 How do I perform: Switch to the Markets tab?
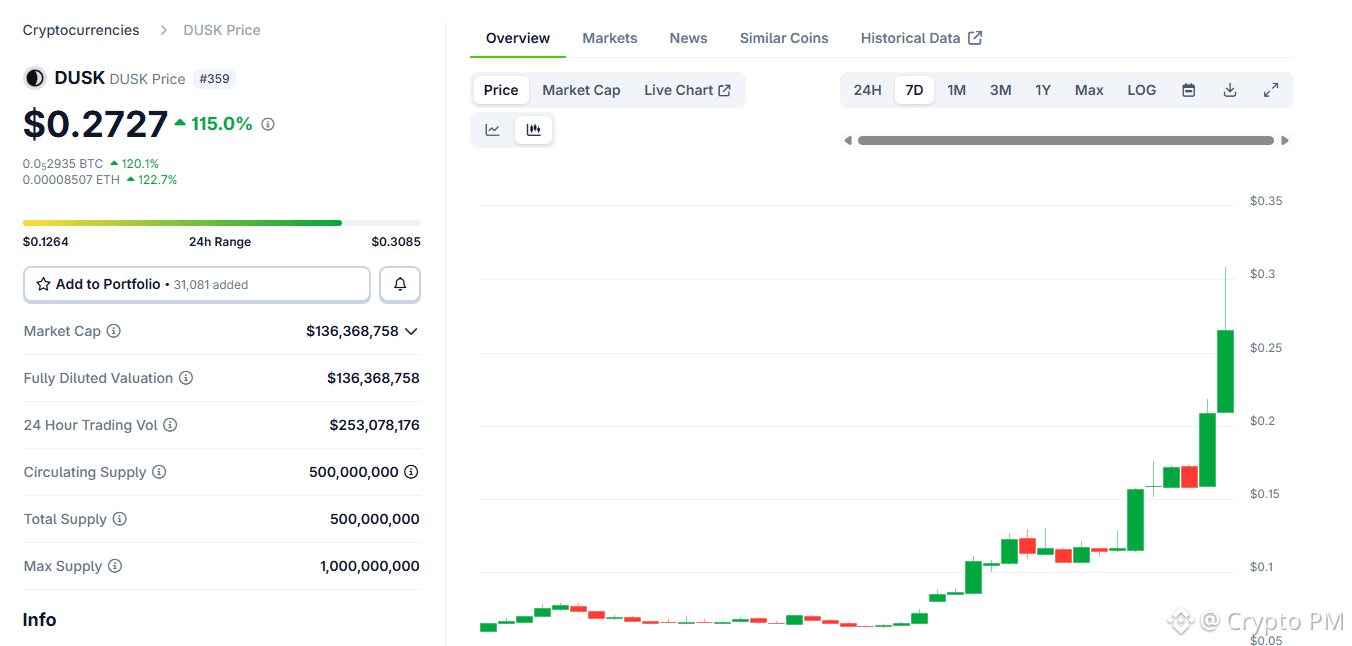coord(609,38)
